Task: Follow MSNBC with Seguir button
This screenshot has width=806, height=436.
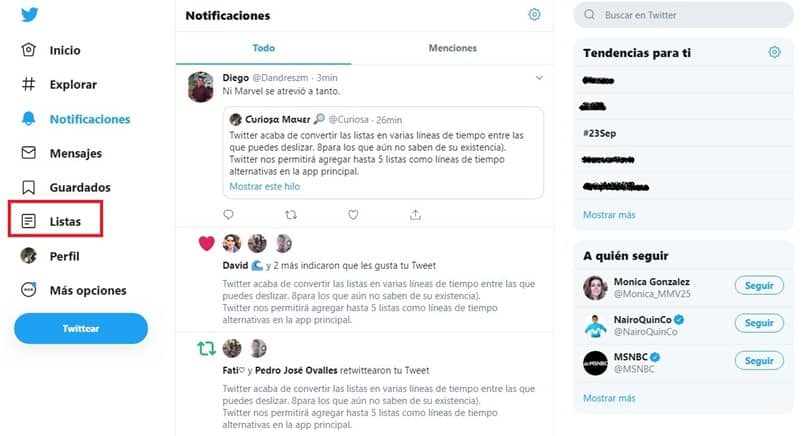Action: click(759, 360)
